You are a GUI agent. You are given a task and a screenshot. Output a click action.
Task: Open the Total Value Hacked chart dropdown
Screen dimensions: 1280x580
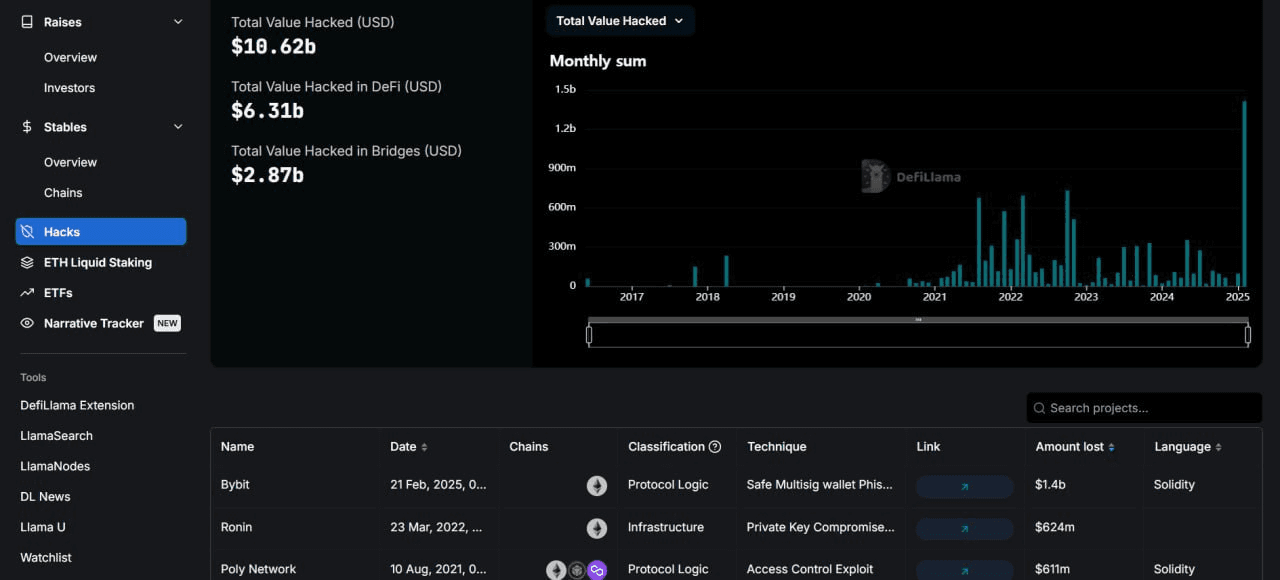(620, 21)
